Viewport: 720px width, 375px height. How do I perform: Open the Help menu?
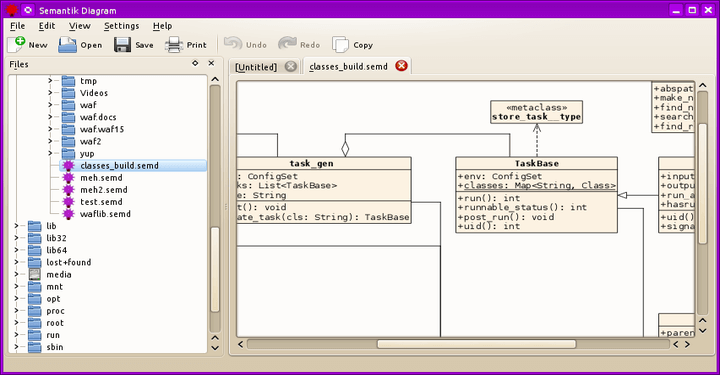pyautogui.click(x=163, y=26)
